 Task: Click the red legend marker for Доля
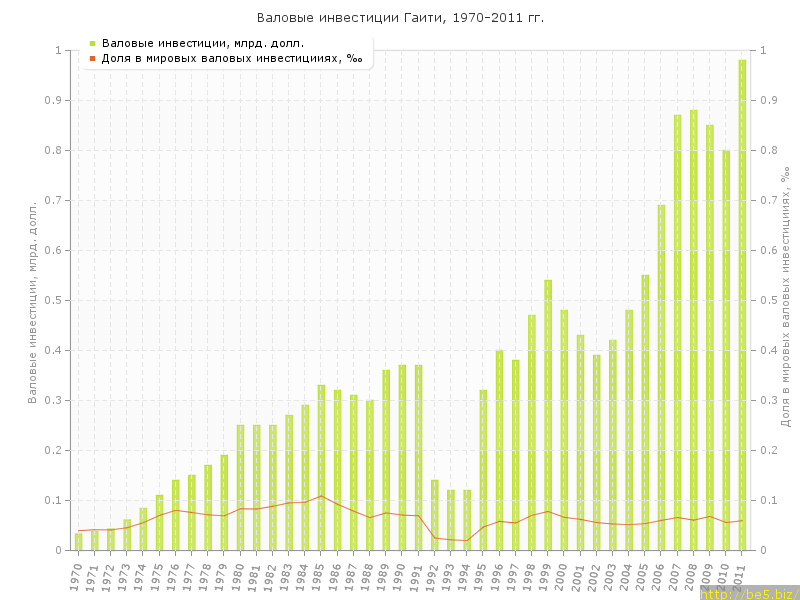click(x=92, y=58)
